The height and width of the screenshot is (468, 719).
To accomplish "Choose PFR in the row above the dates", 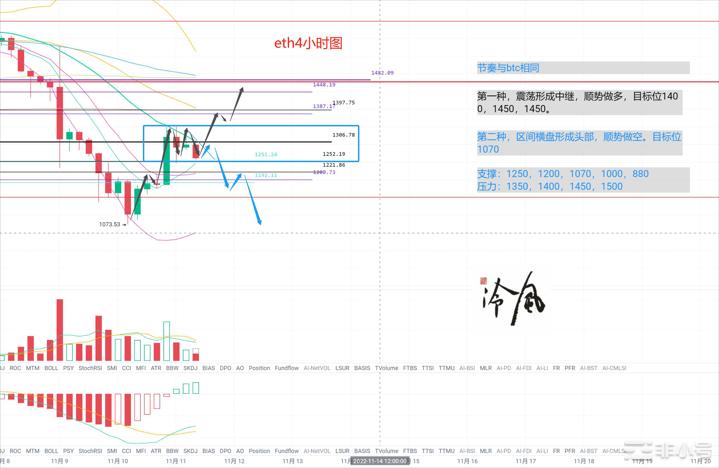I will tap(570, 451).
